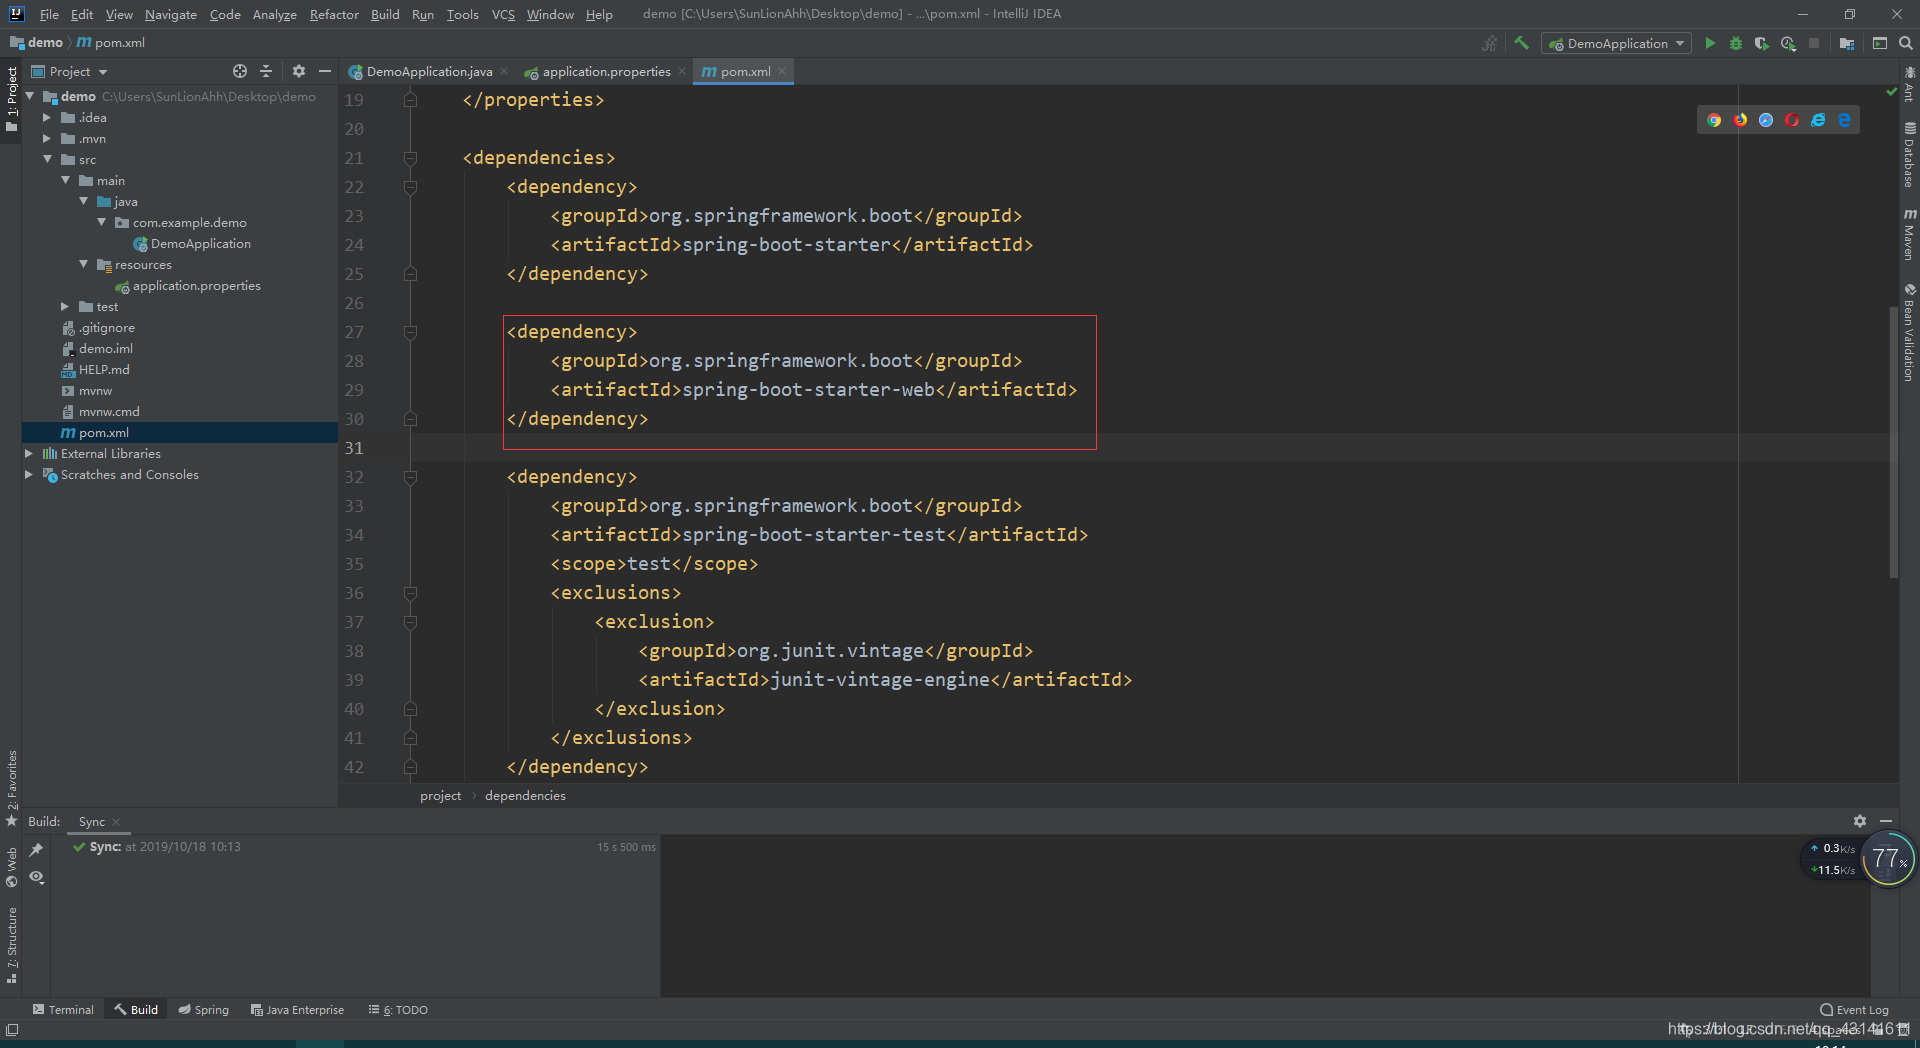This screenshot has width=1920, height=1048.
Task: Expand the .idea folder
Action: click(x=46, y=117)
